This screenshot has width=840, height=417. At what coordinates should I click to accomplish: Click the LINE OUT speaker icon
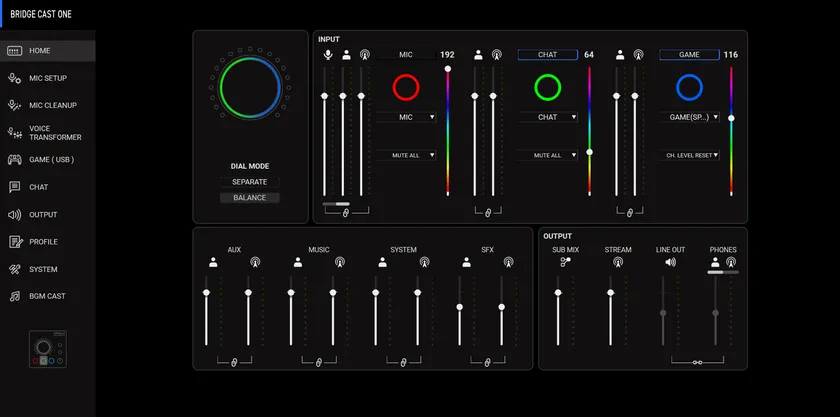[670, 263]
